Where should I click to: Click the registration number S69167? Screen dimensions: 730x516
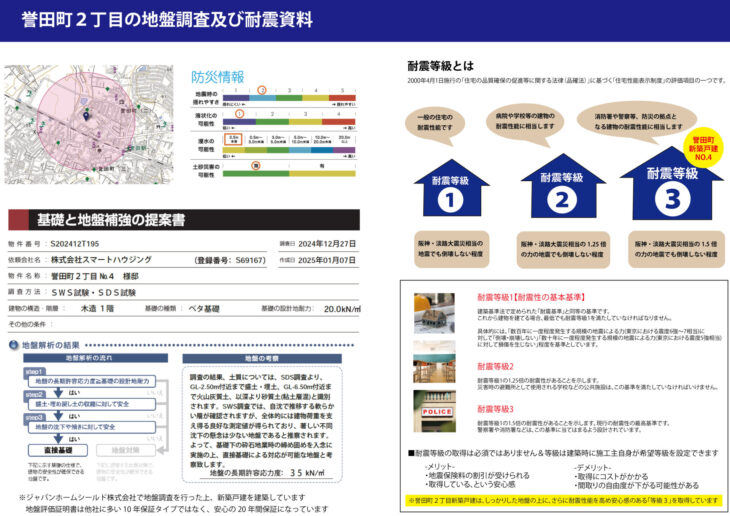pos(250,260)
